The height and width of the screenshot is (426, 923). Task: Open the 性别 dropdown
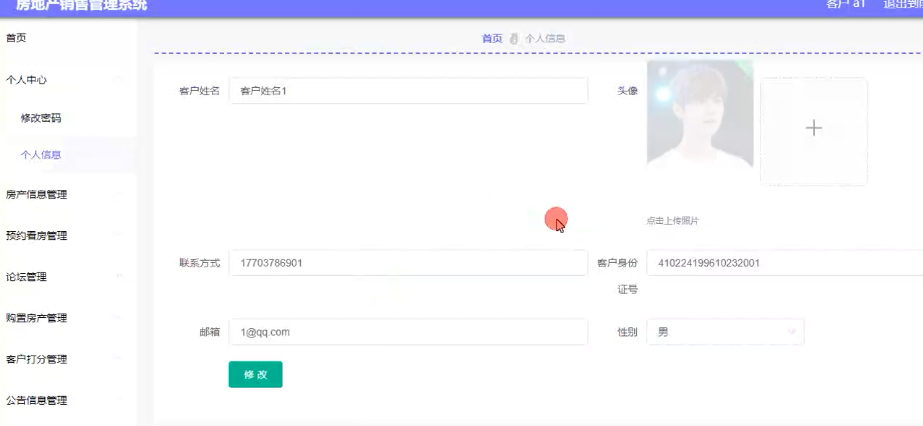(725, 332)
